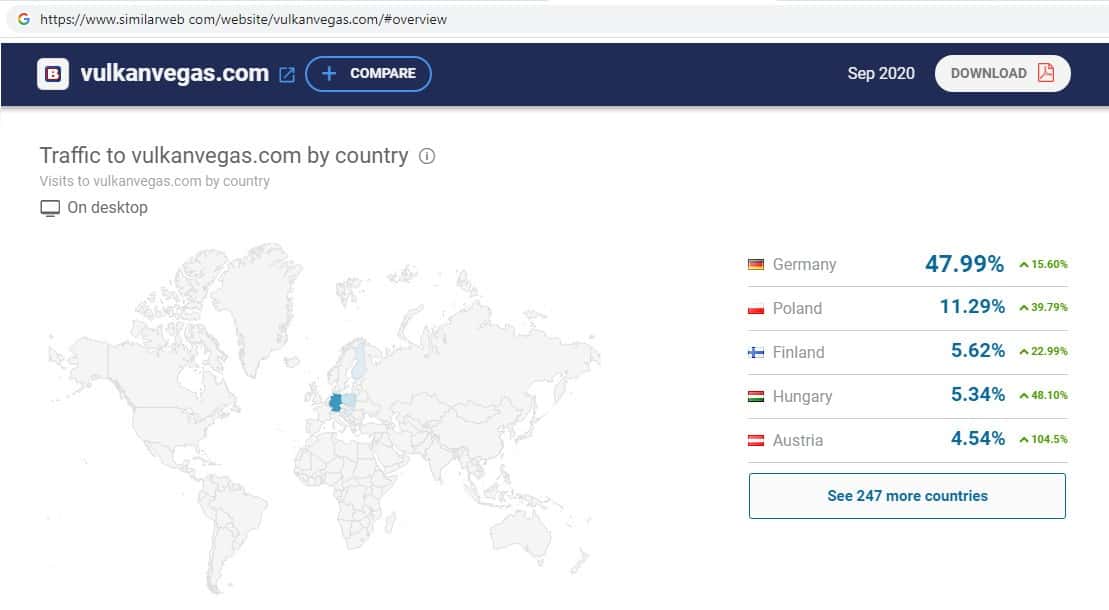Viewport: 1109px width, 610px height.
Task: Click the desktop monitor icon
Action: pyautogui.click(x=50, y=208)
